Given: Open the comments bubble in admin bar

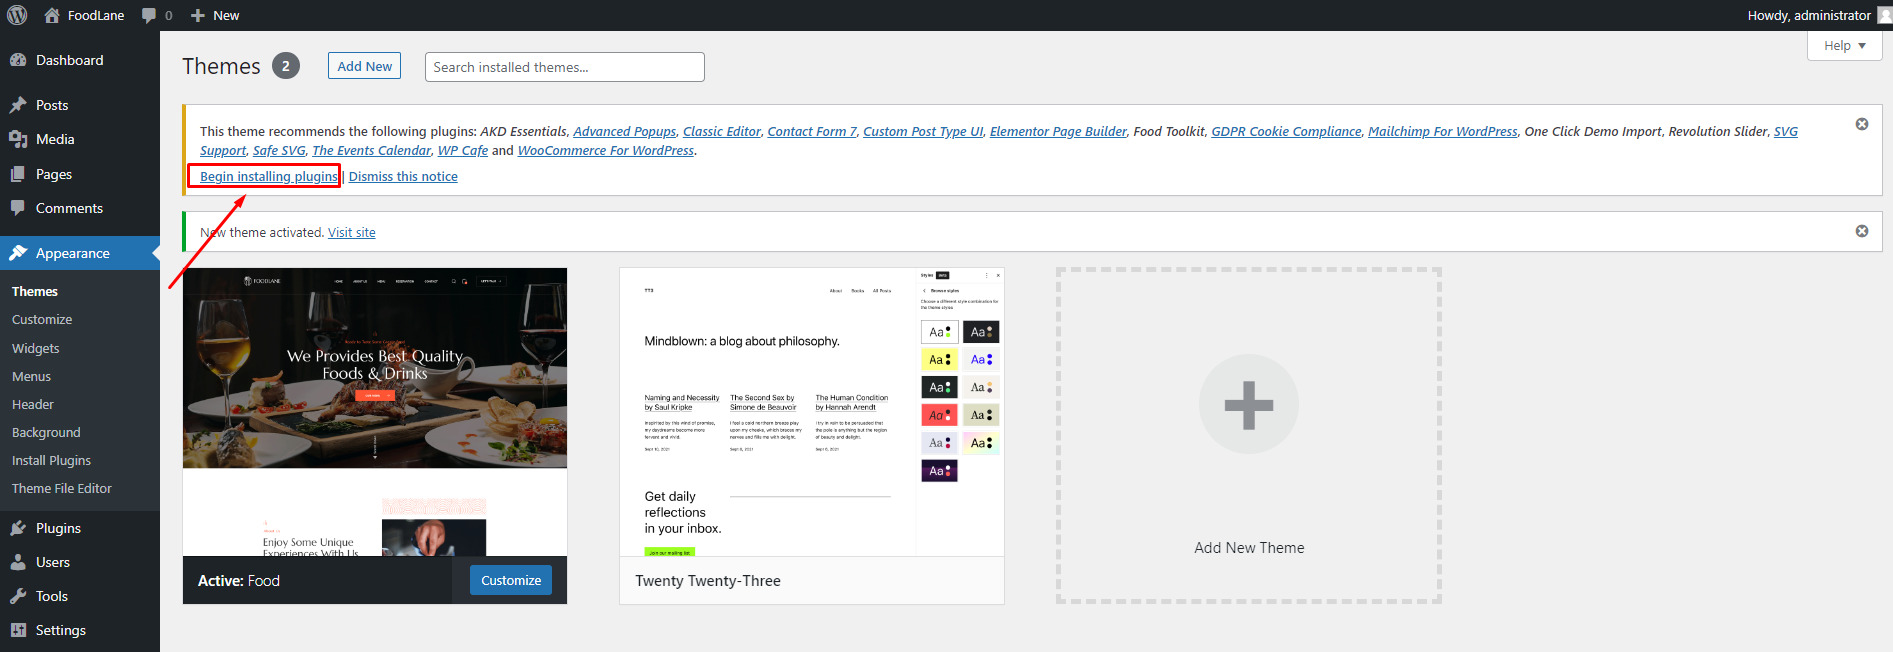Looking at the screenshot, I should [157, 15].
